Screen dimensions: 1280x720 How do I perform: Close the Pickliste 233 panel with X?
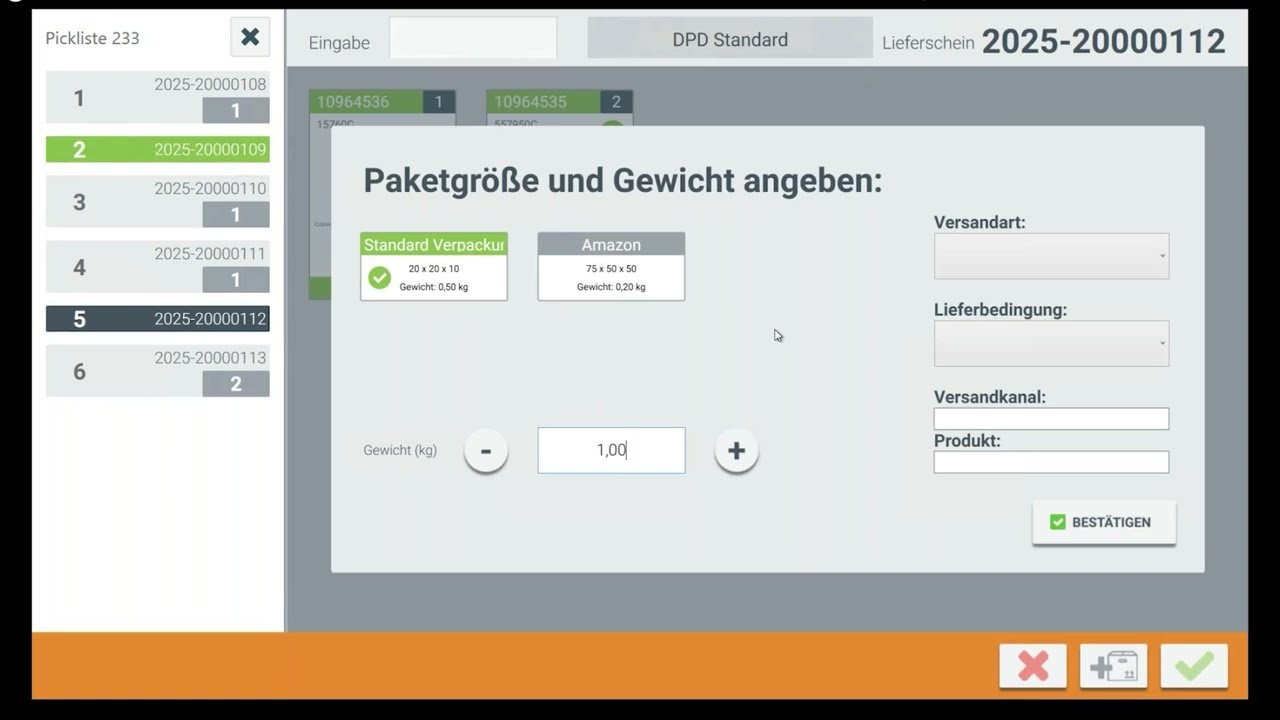tap(250, 37)
